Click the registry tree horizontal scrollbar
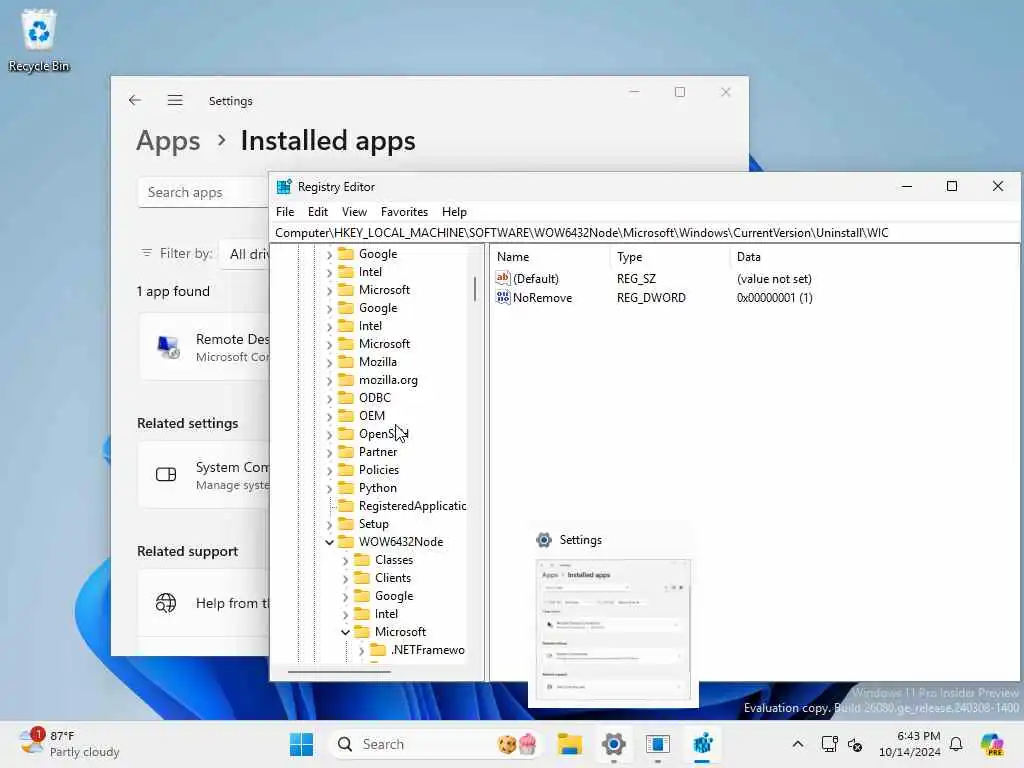Screen dimensions: 1024x768 pos(339,671)
